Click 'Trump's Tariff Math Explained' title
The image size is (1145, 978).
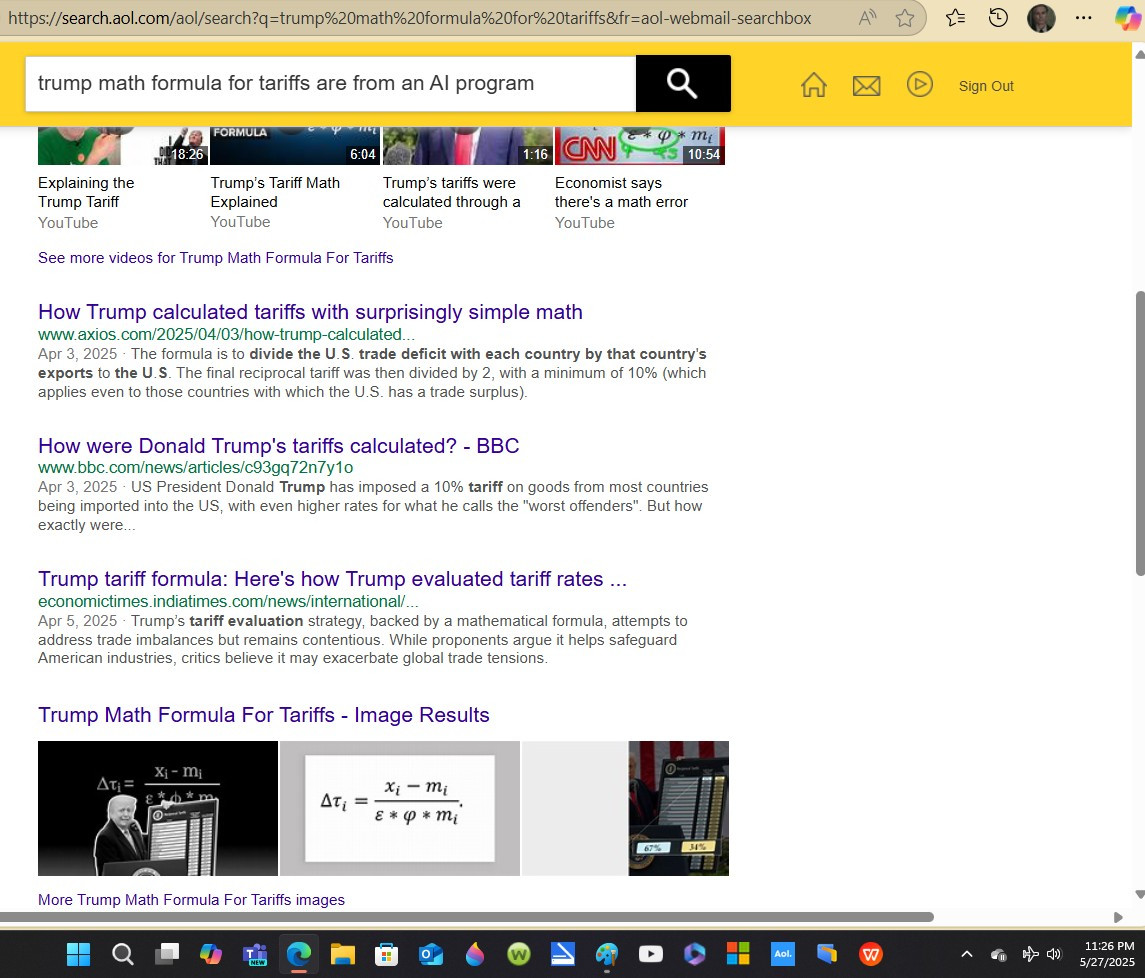[275, 192]
